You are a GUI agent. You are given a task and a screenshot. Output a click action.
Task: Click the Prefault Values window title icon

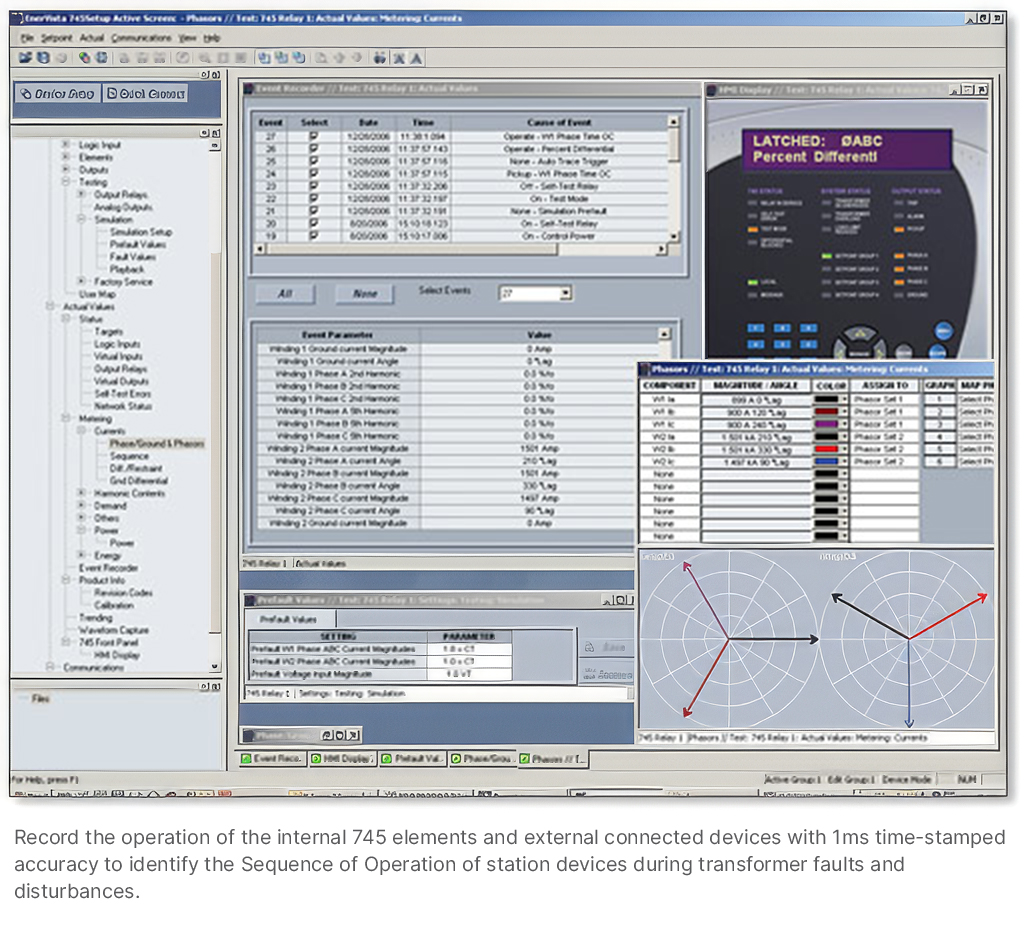[250, 600]
